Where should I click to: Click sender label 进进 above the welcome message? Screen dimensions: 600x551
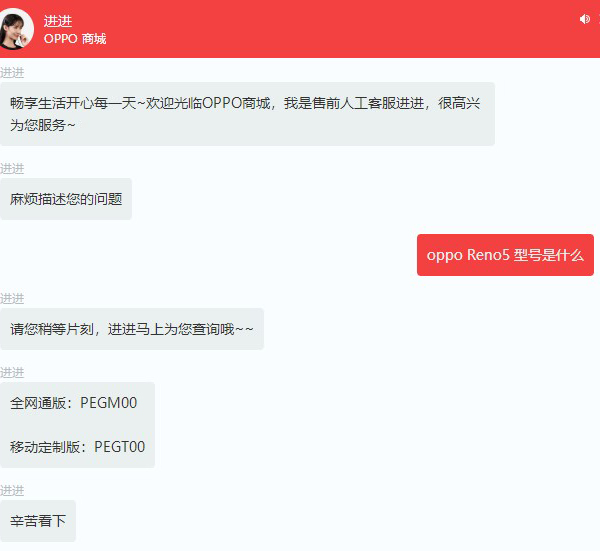coord(12,73)
